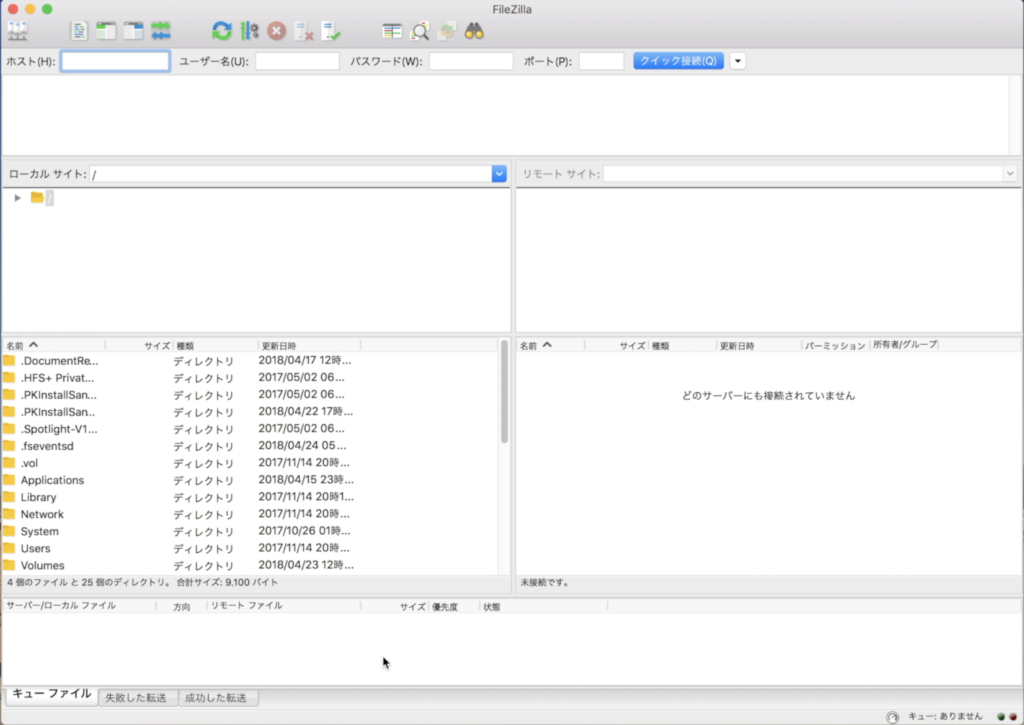Select the Applications folder name
This screenshot has height=725, width=1024.
pos(52,480)
